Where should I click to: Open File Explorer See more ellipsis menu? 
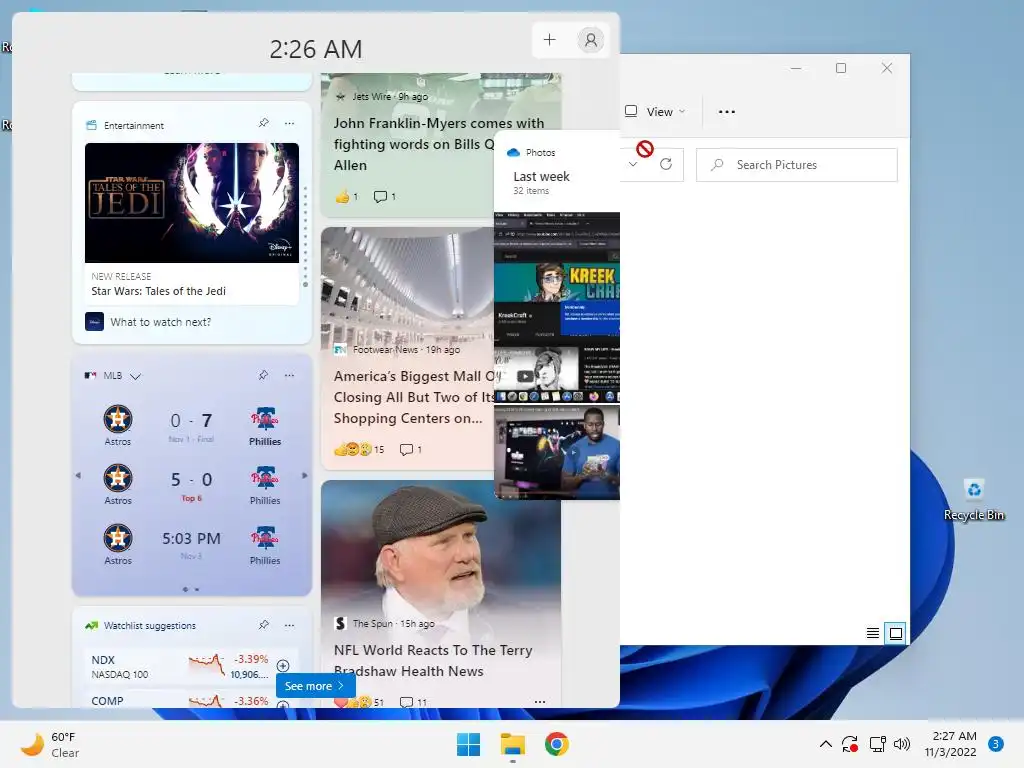point(726,112)
